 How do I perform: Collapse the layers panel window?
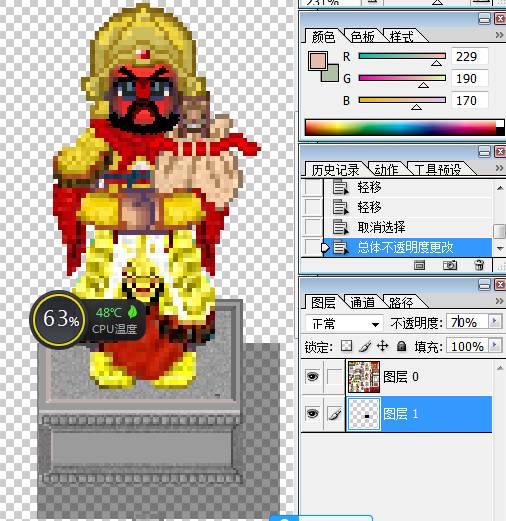(484, 285)
